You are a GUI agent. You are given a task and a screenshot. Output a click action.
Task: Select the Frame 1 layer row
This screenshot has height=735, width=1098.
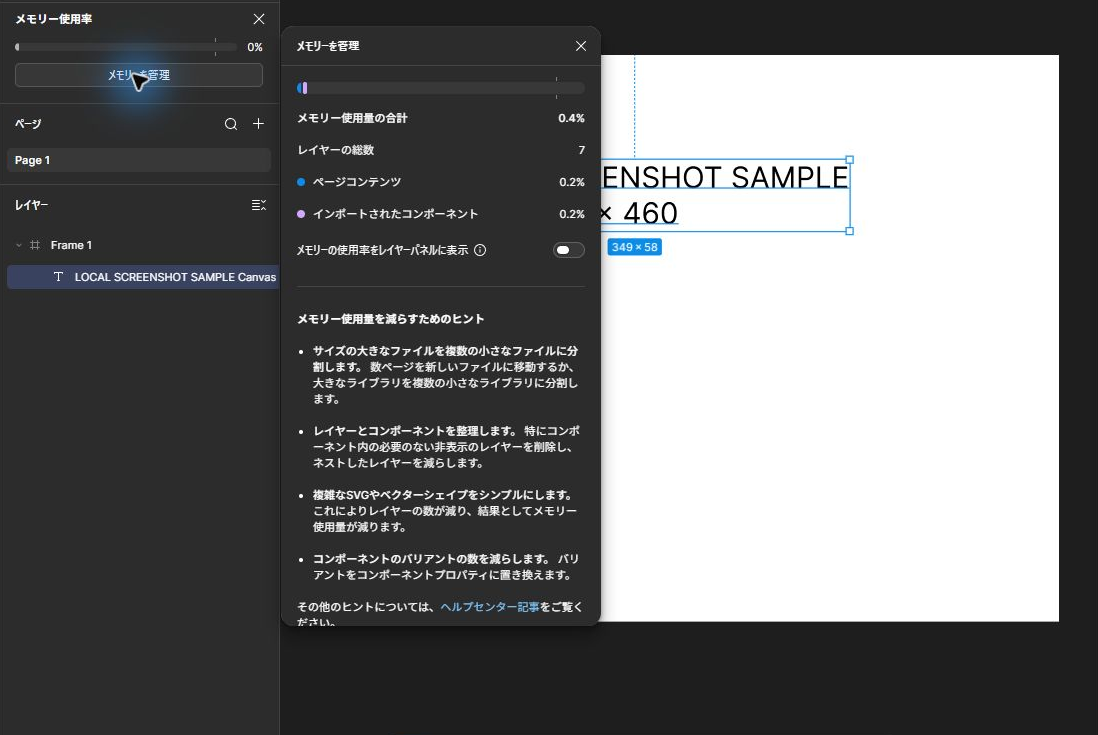click(x=140, y=245)
